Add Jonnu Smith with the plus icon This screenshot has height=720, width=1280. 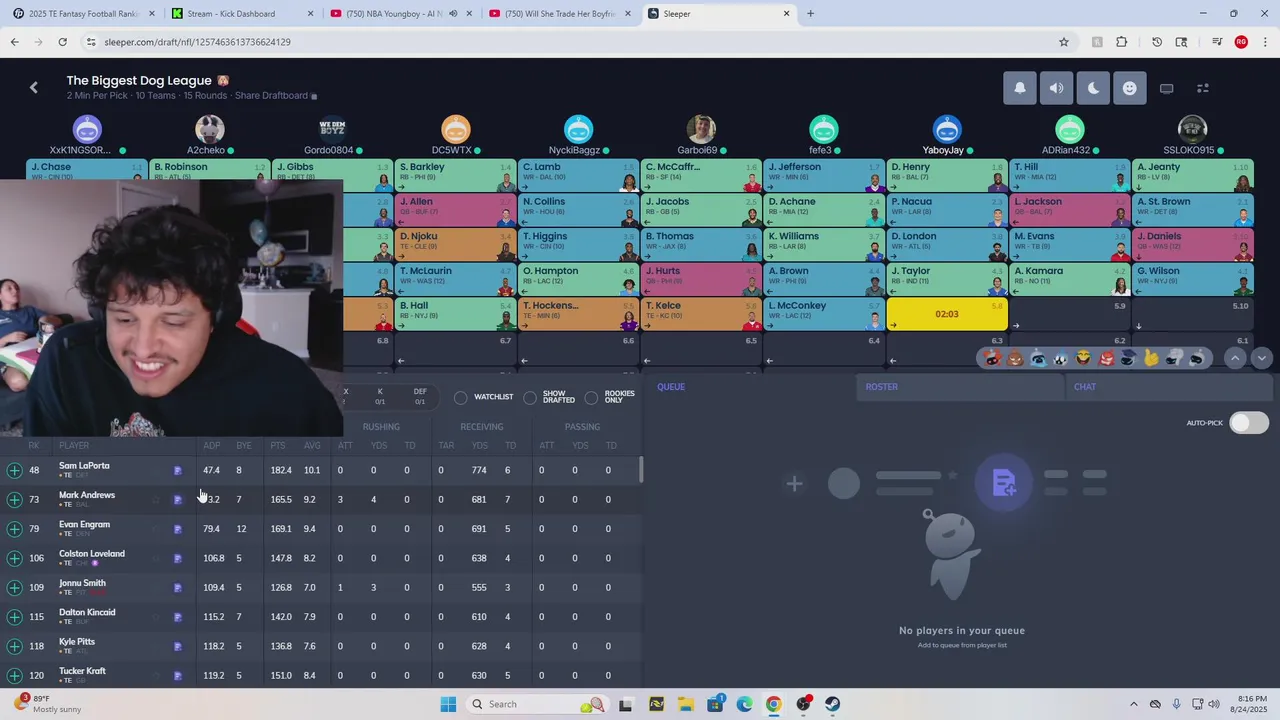click(14, 587)
